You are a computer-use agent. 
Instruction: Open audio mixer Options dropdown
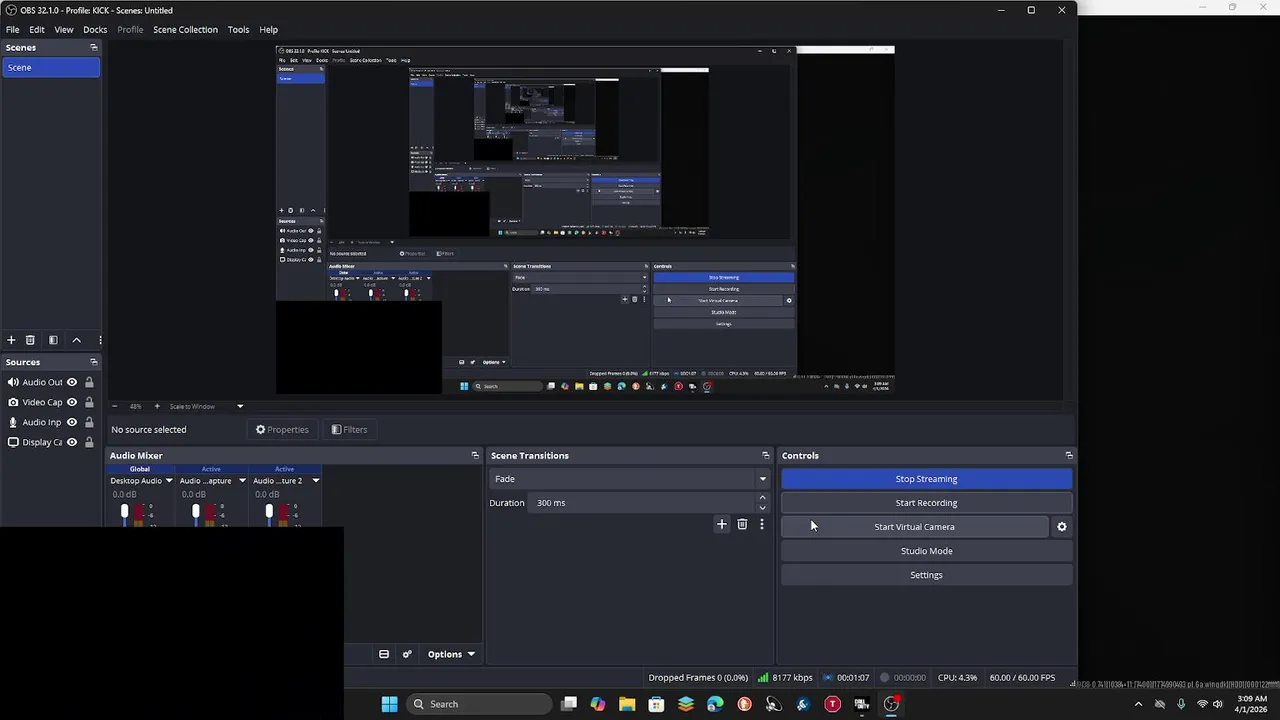(x=451, y=654)
